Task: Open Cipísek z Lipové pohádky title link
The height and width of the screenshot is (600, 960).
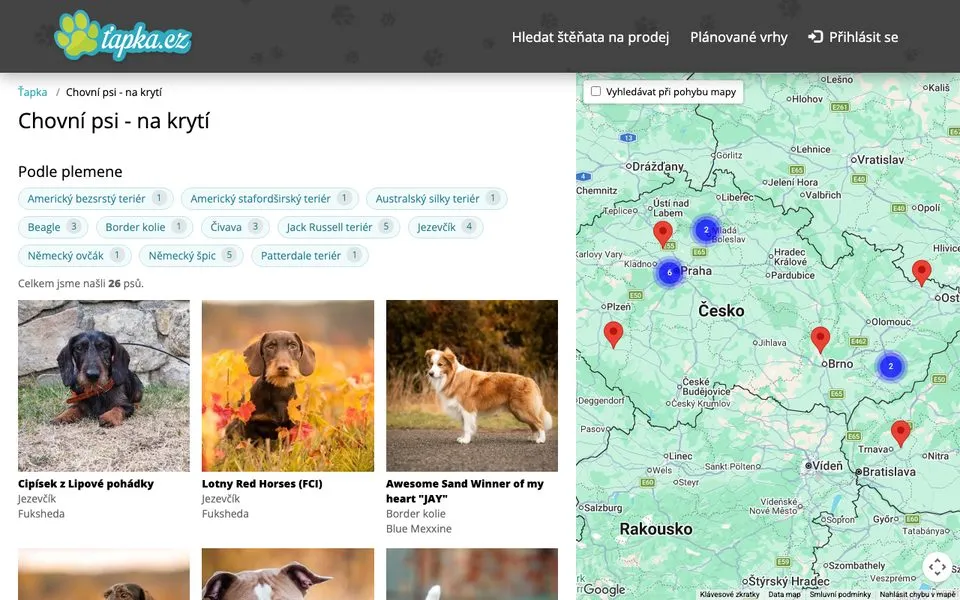Action: click(86, 484)
